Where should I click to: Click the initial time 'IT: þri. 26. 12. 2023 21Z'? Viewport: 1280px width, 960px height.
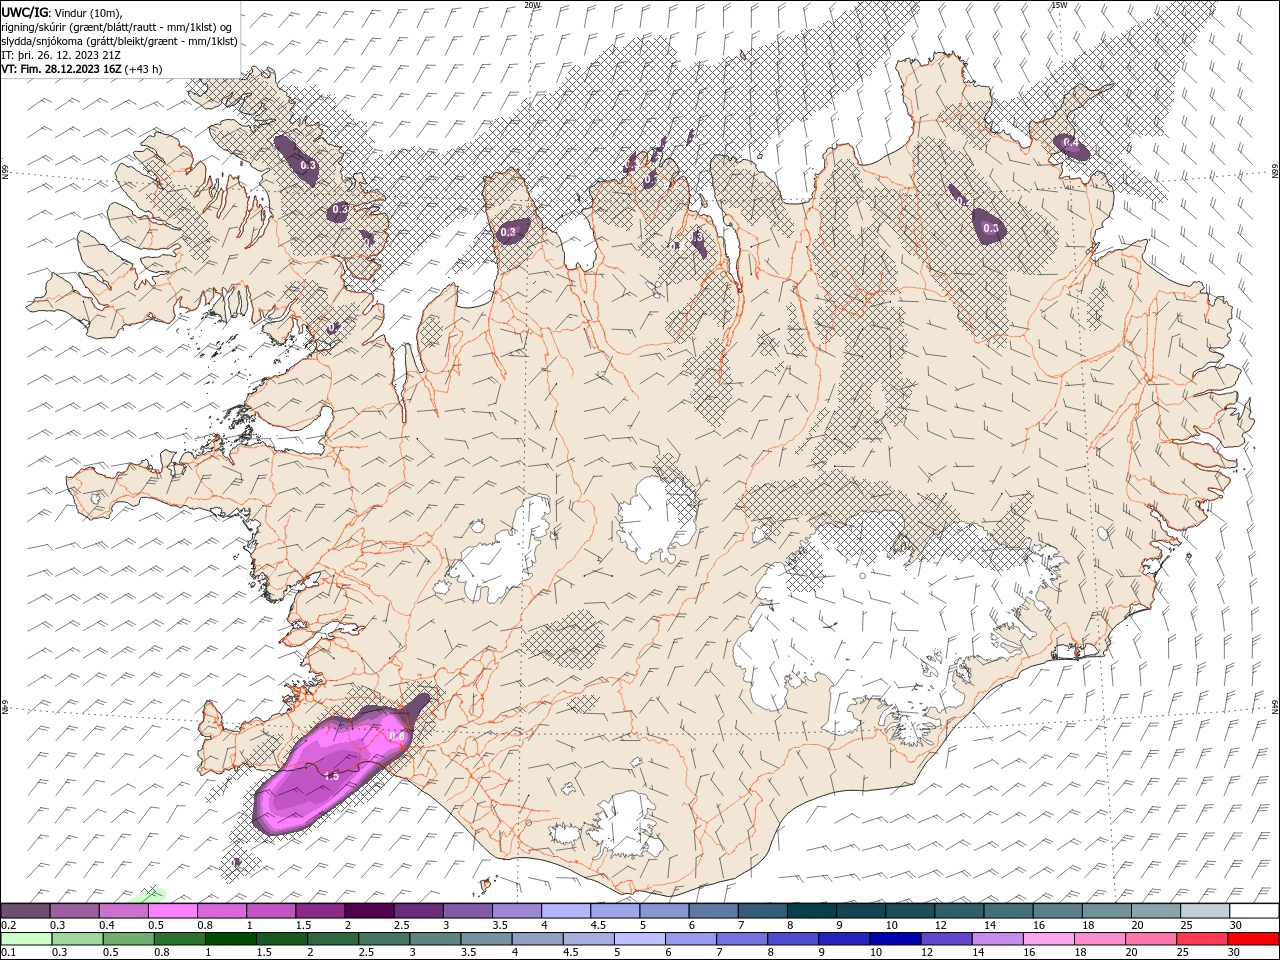coord(61,54)
